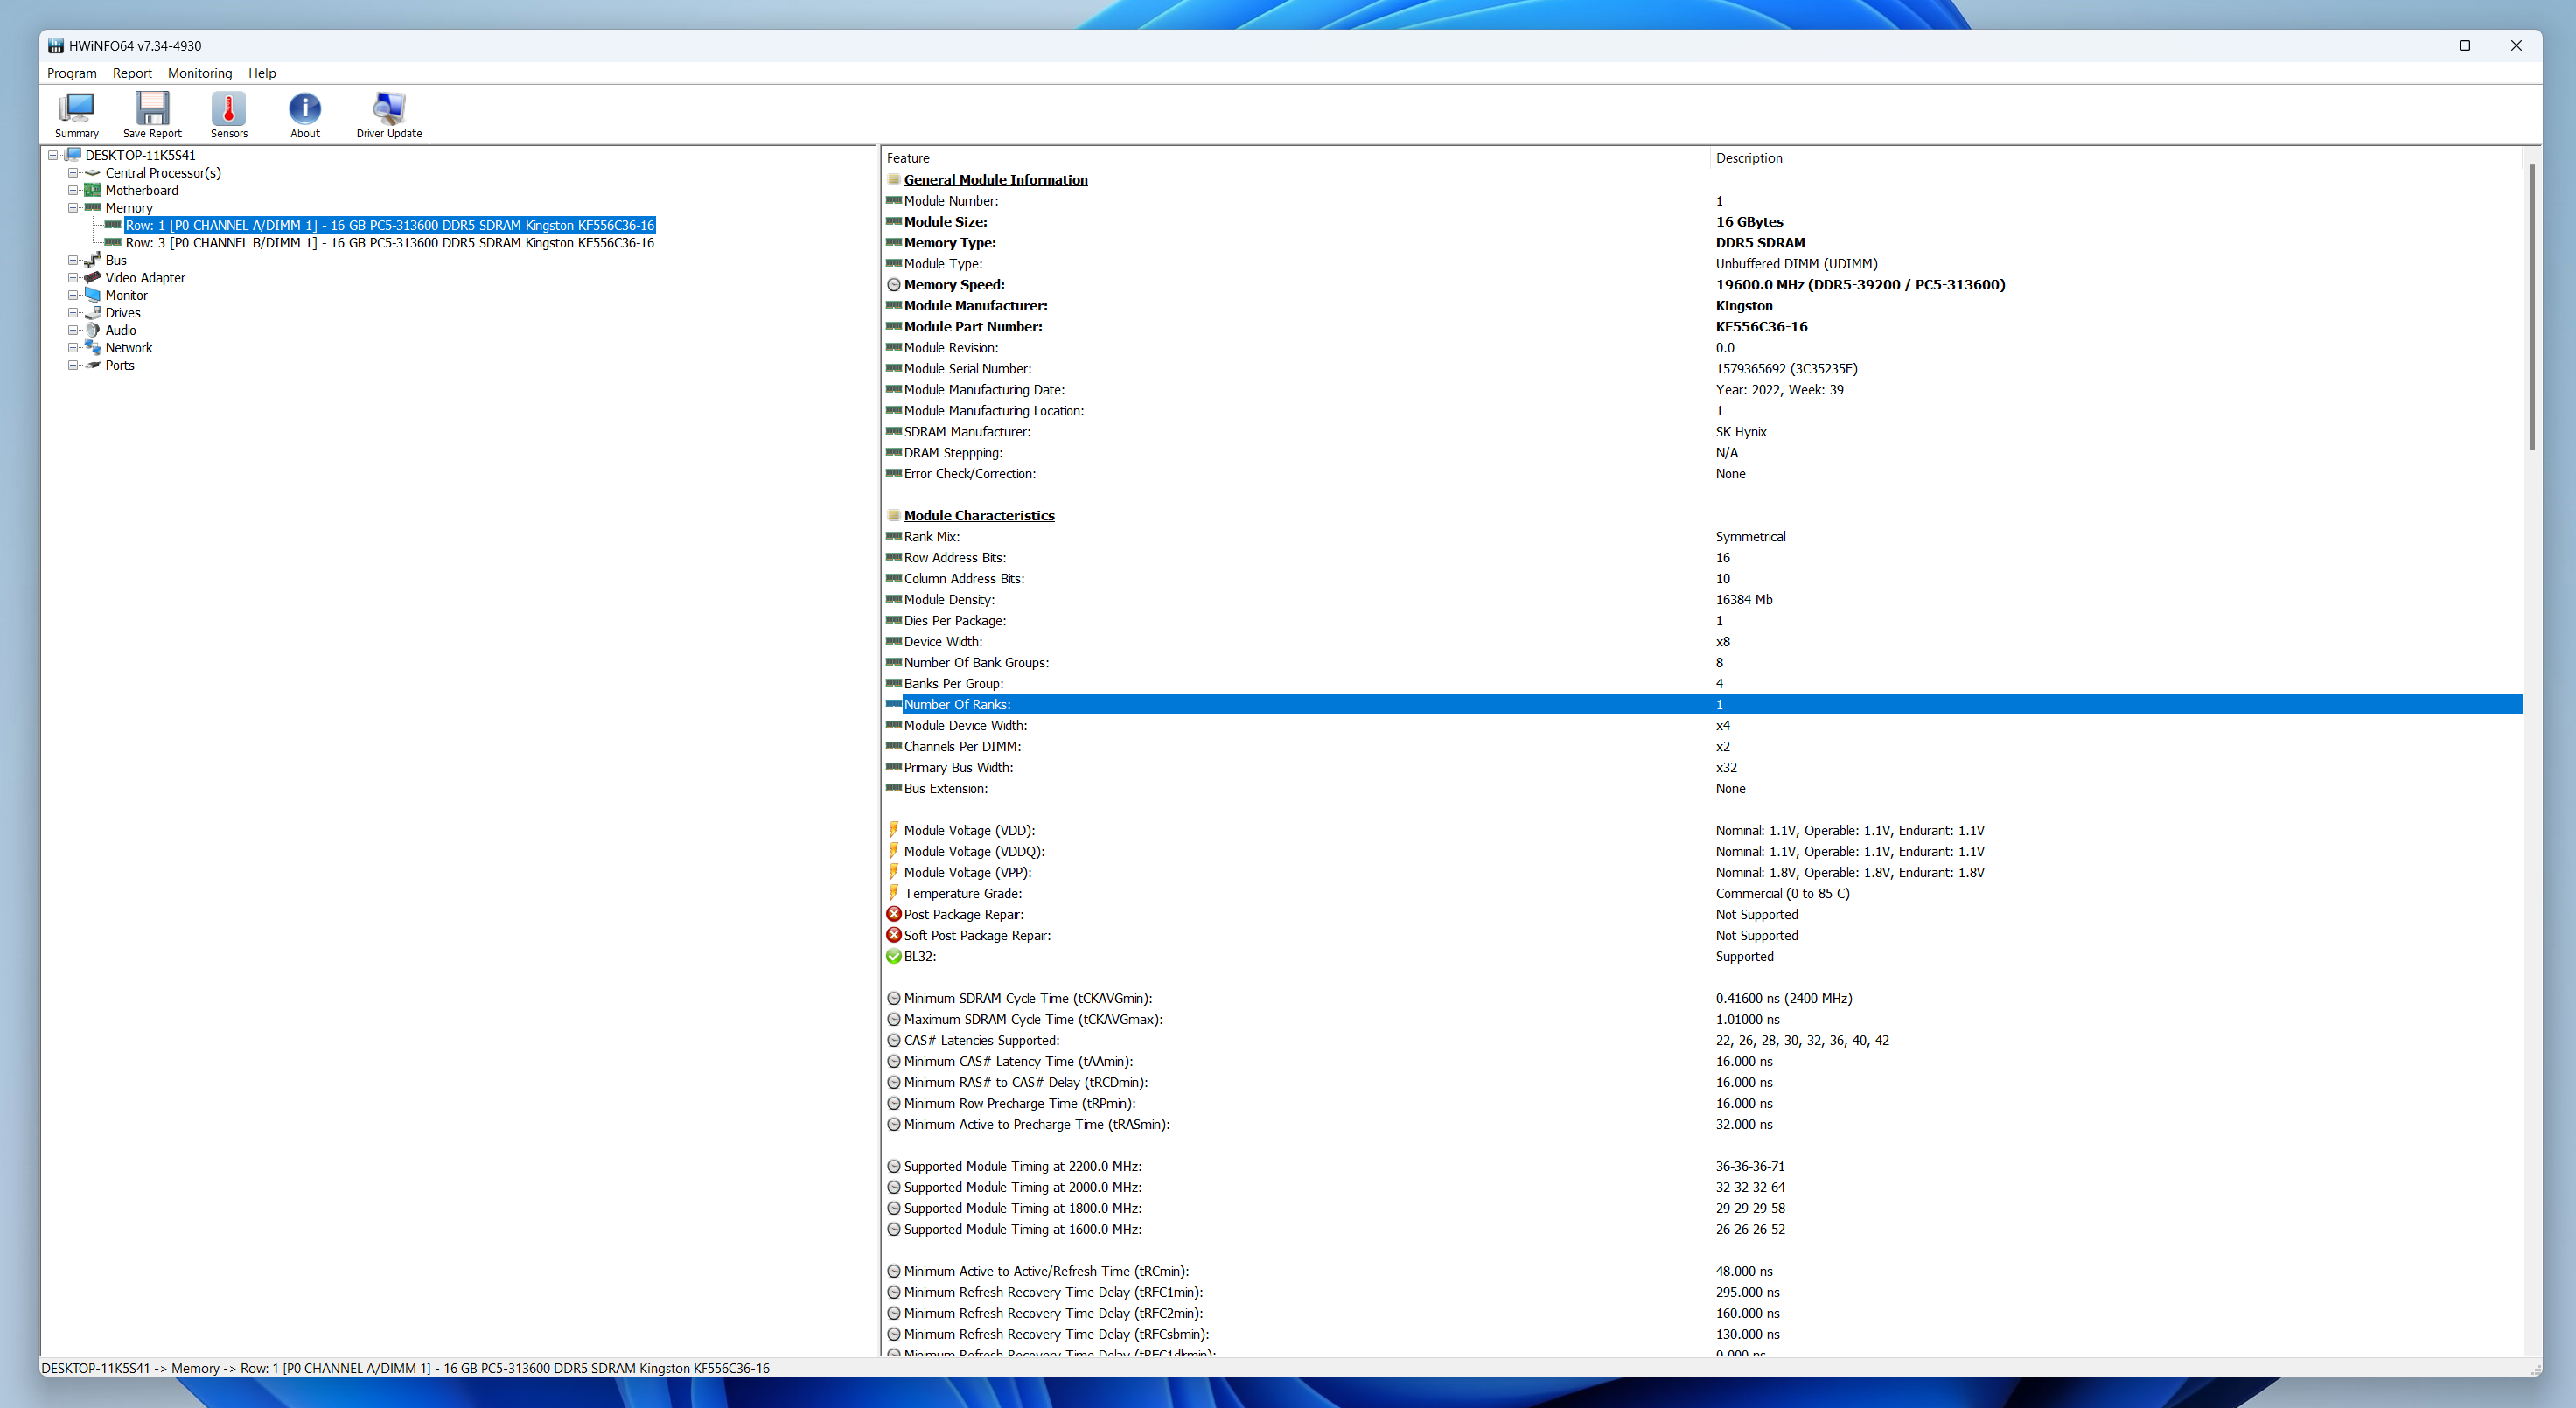Expand the Drives tree node
This screenshot has width=2576, height=1408.
click(73, 313)
